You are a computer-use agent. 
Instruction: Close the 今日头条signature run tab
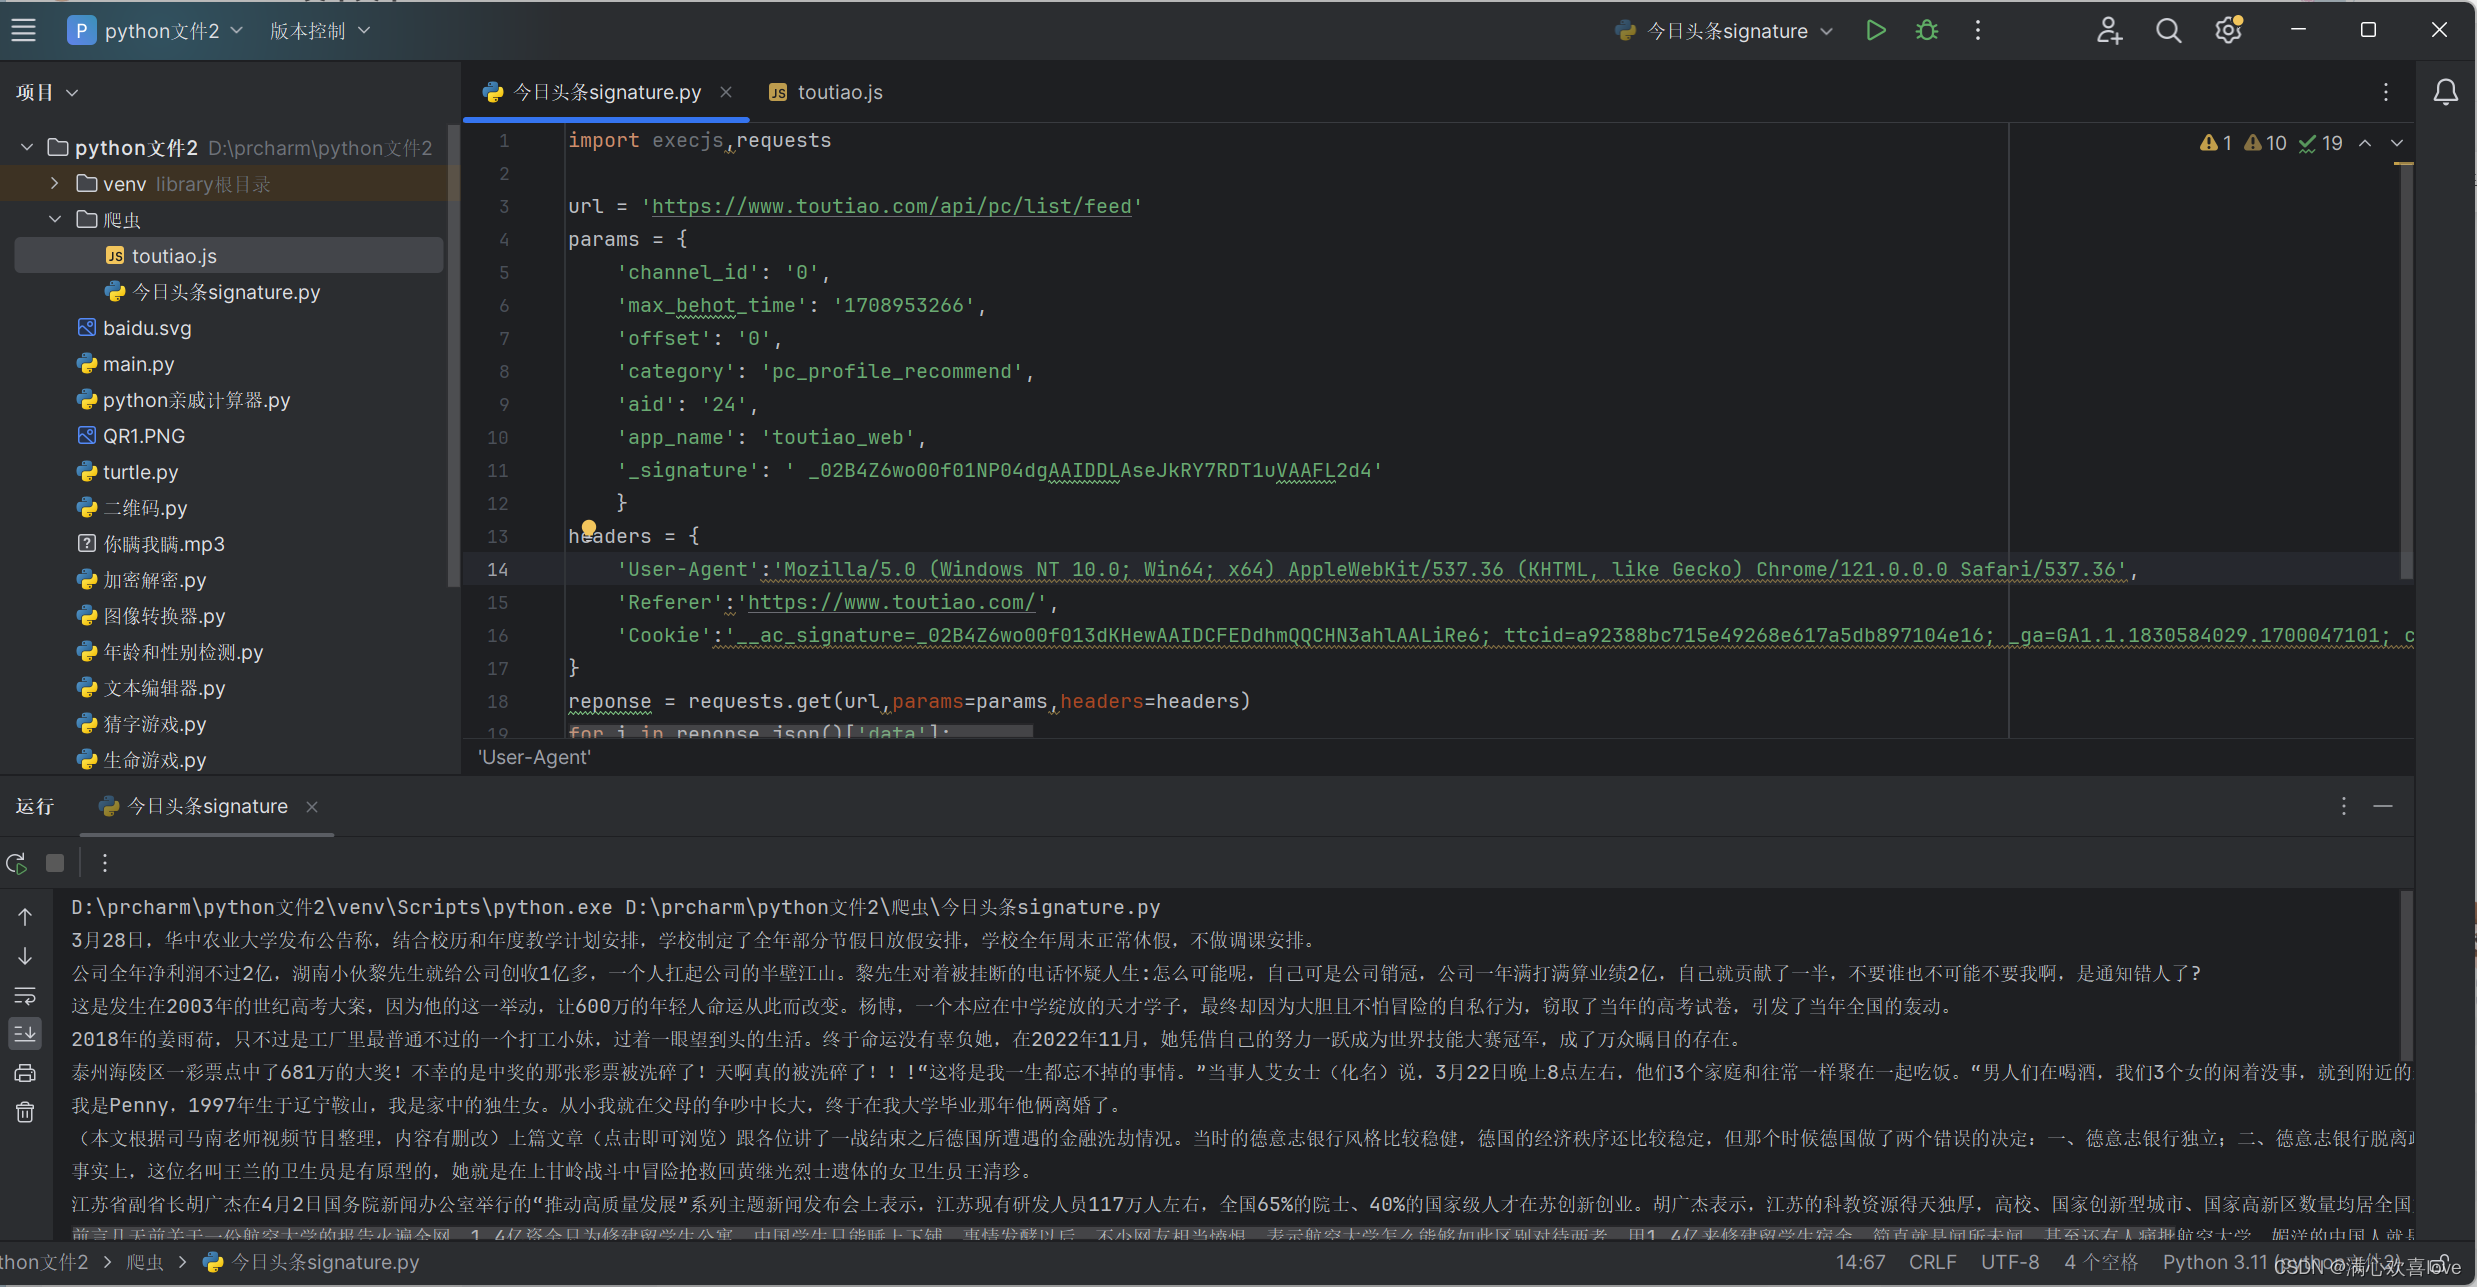(312, 807)
